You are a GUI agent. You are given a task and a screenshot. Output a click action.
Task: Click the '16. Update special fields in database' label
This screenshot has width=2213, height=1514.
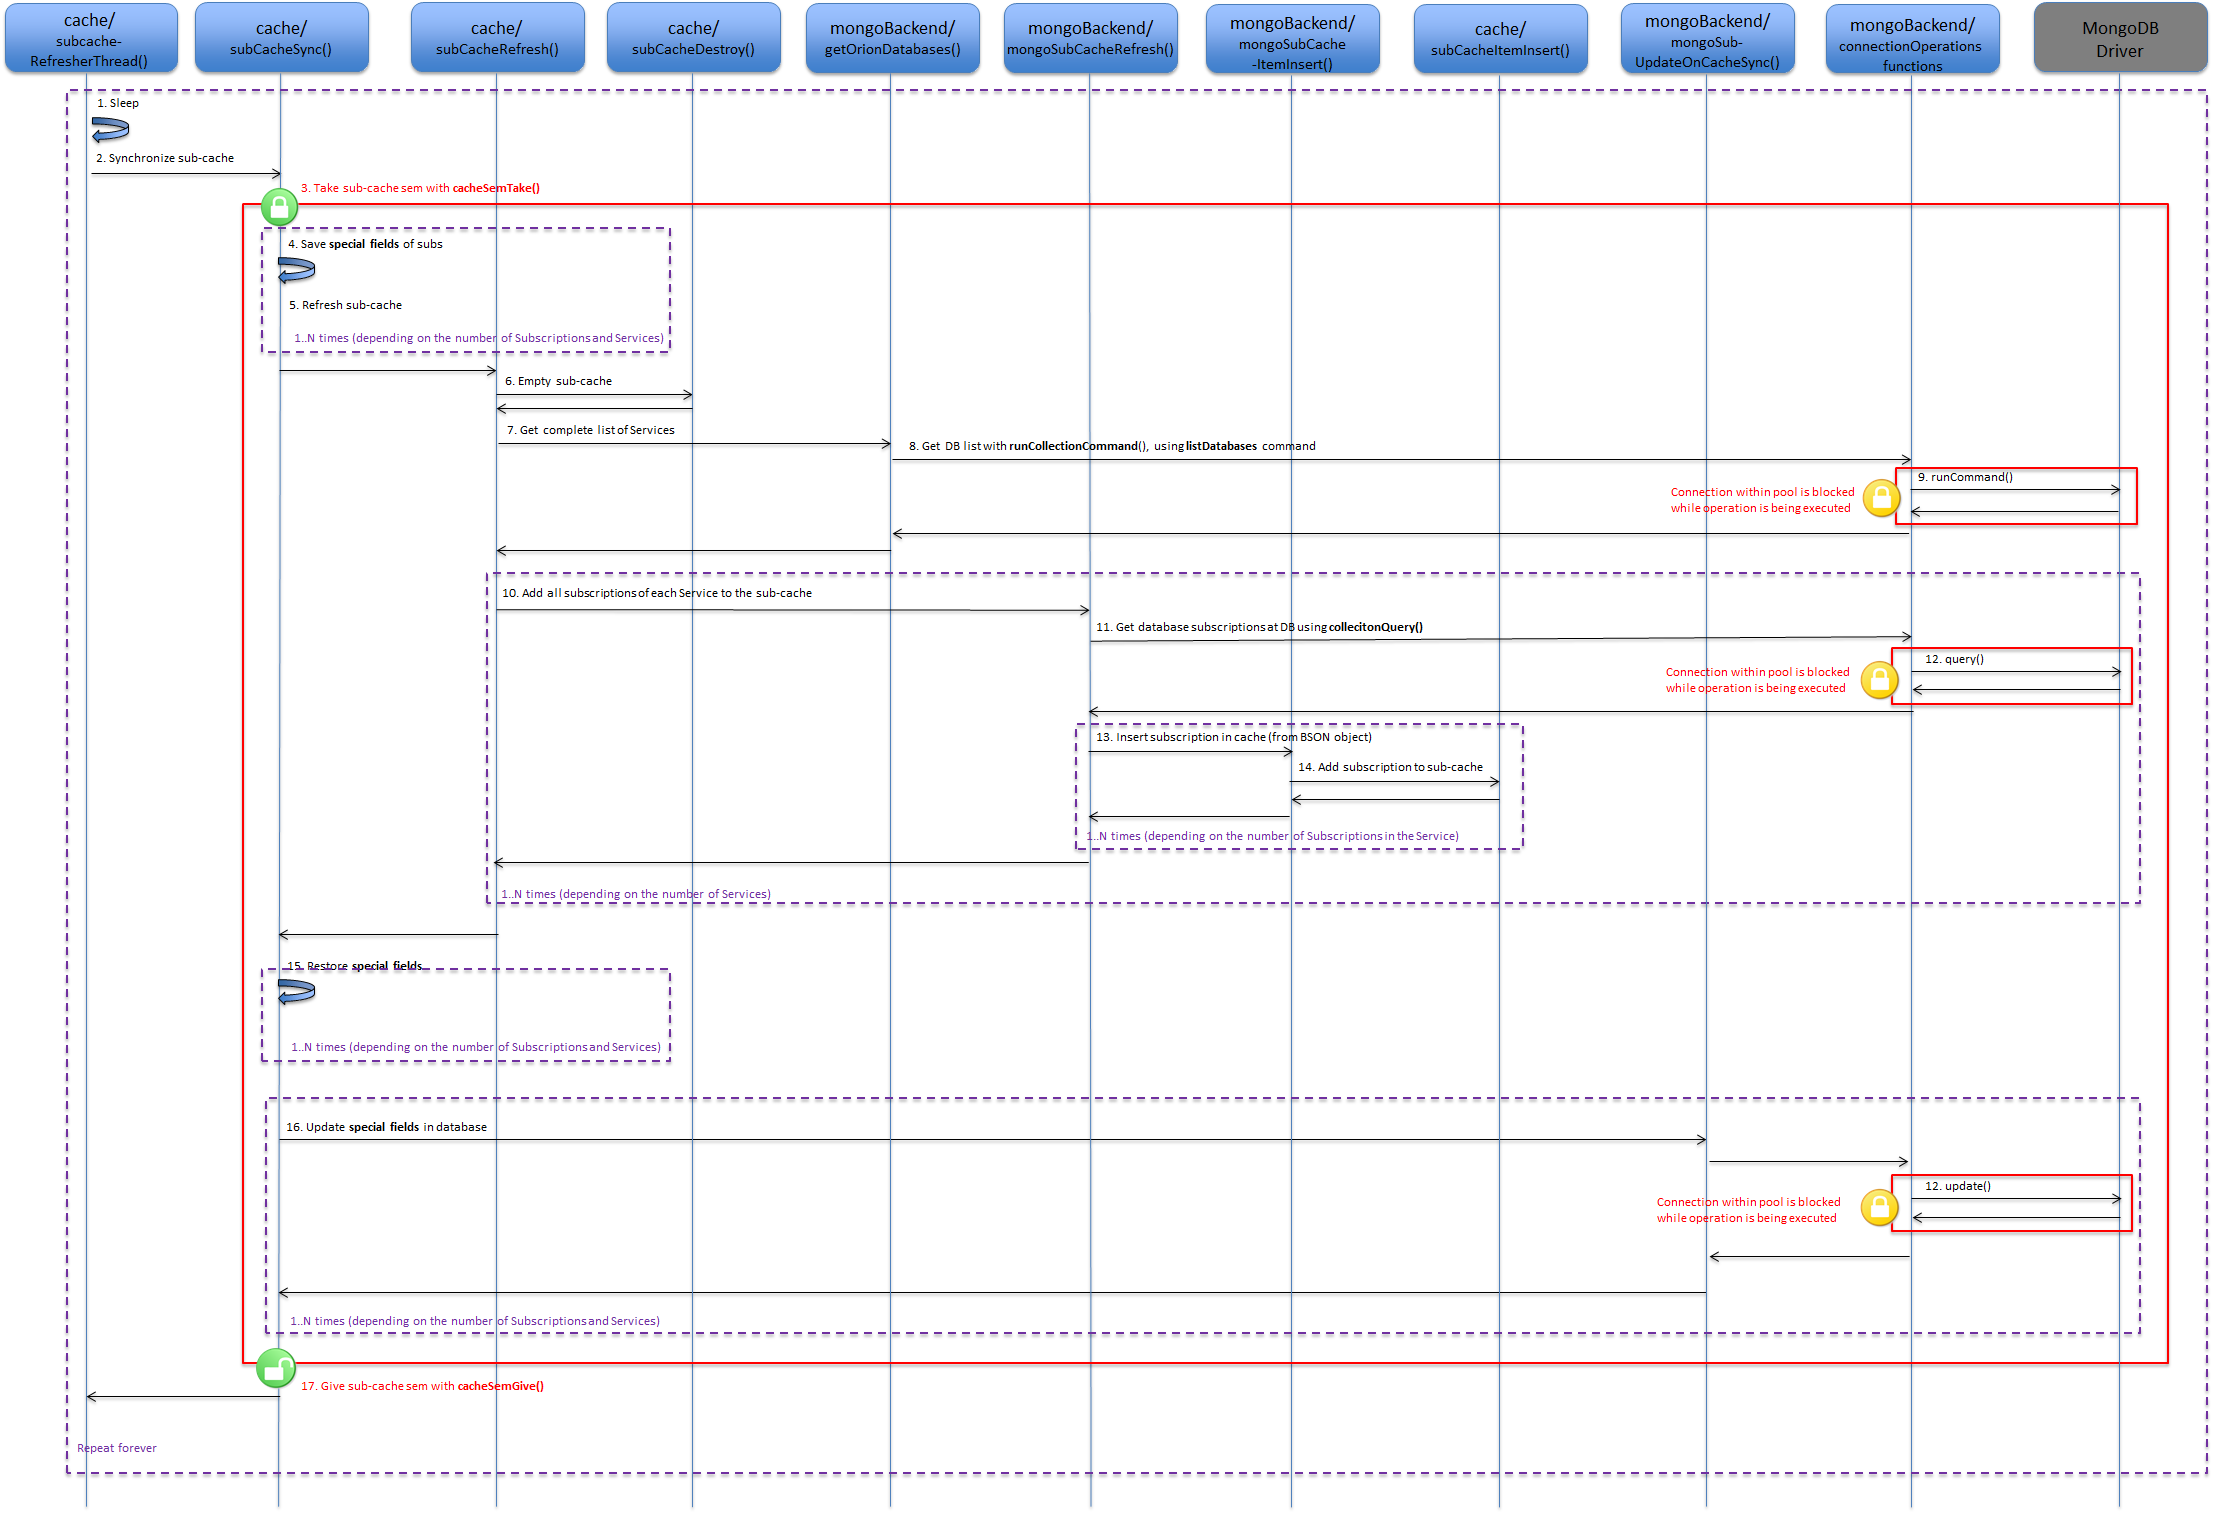click(x=386, y=1127)
